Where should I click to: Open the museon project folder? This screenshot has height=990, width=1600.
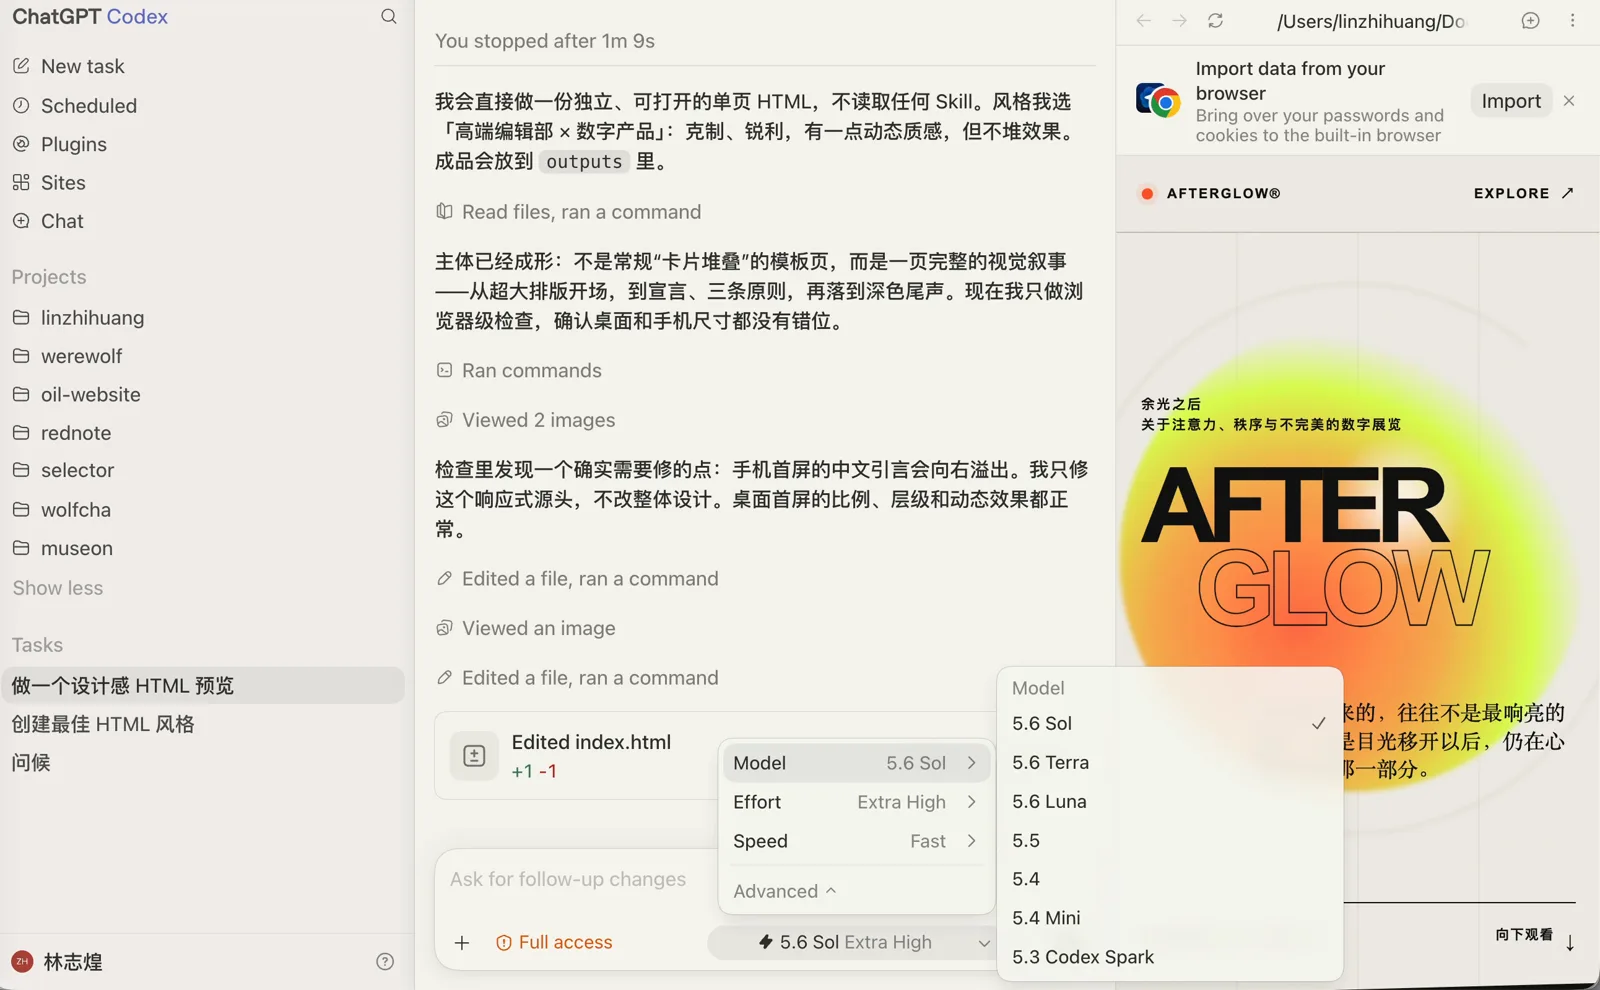(62, 548)
